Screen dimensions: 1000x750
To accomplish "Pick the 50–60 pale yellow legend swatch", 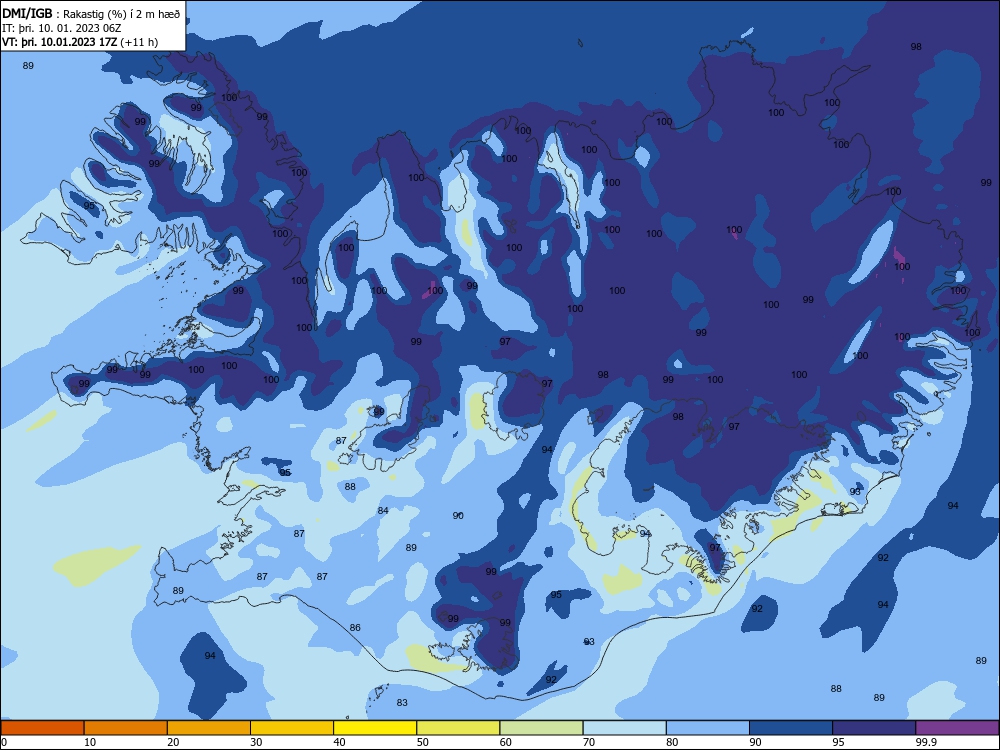I will click(458, 728).
